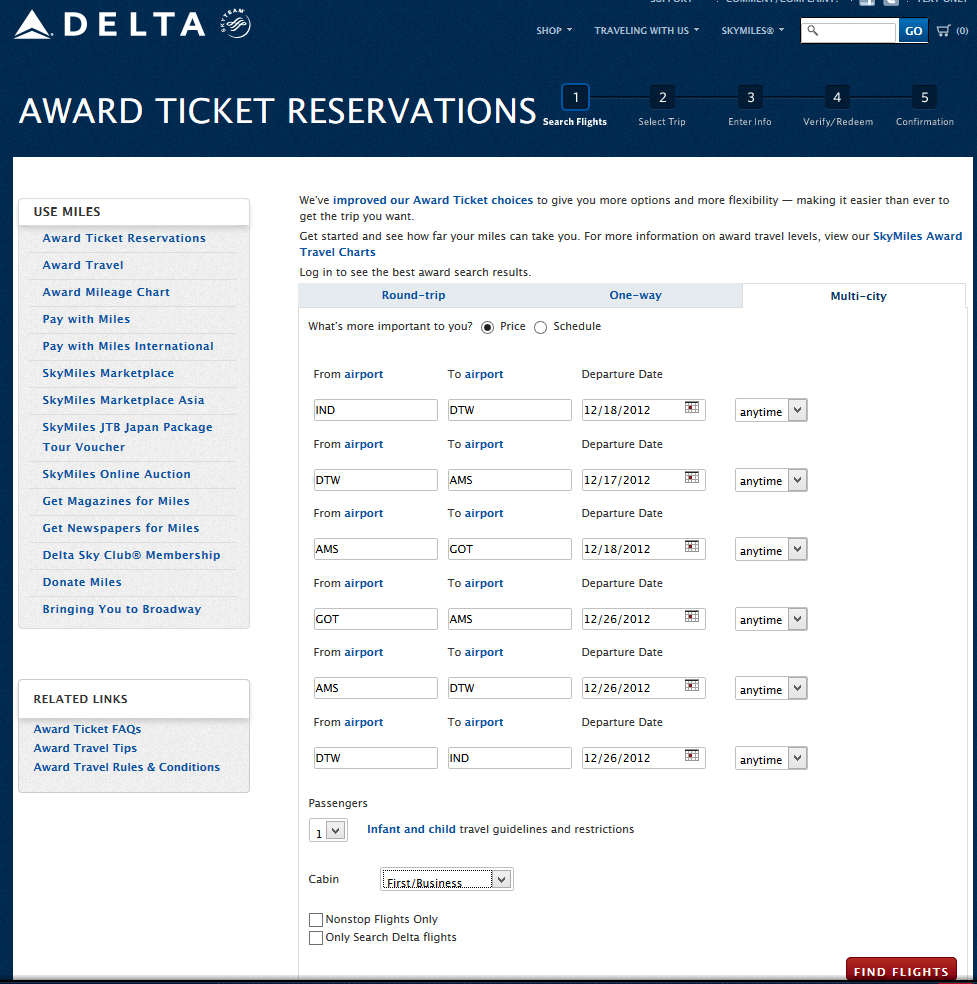Open calendar for the AMS to GOT date
Image resolution: width=977 pixels, height=984 pixels.
(x=691, y=547)
